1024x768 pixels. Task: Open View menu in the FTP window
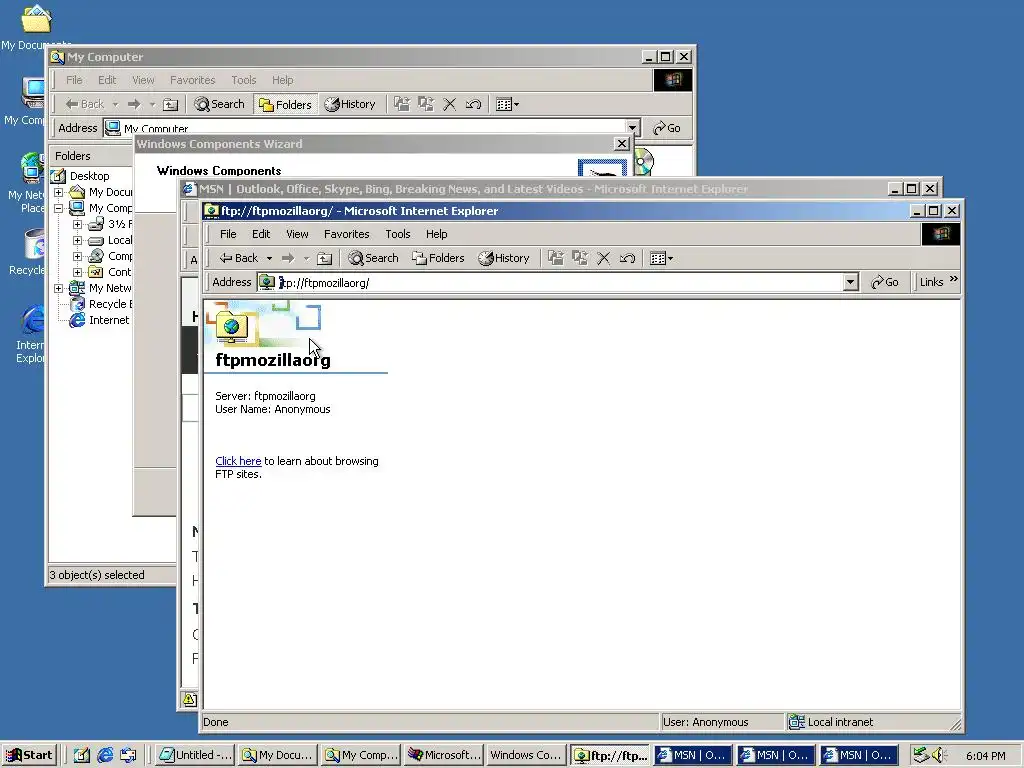(297, 234)
